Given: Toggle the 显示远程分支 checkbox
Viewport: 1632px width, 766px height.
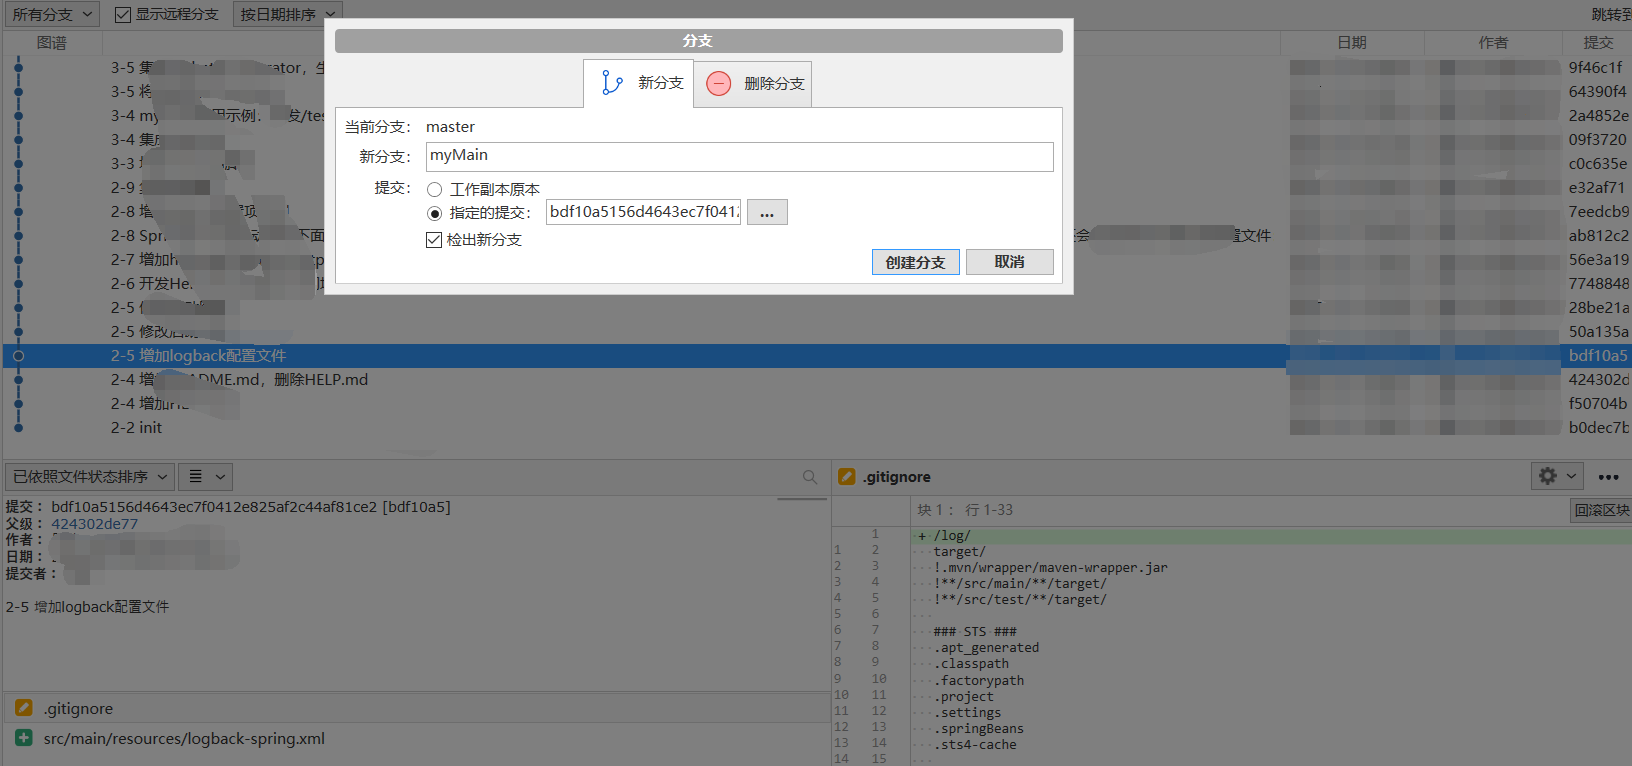Looking at the screenshot, I should [x=123, y=14].
